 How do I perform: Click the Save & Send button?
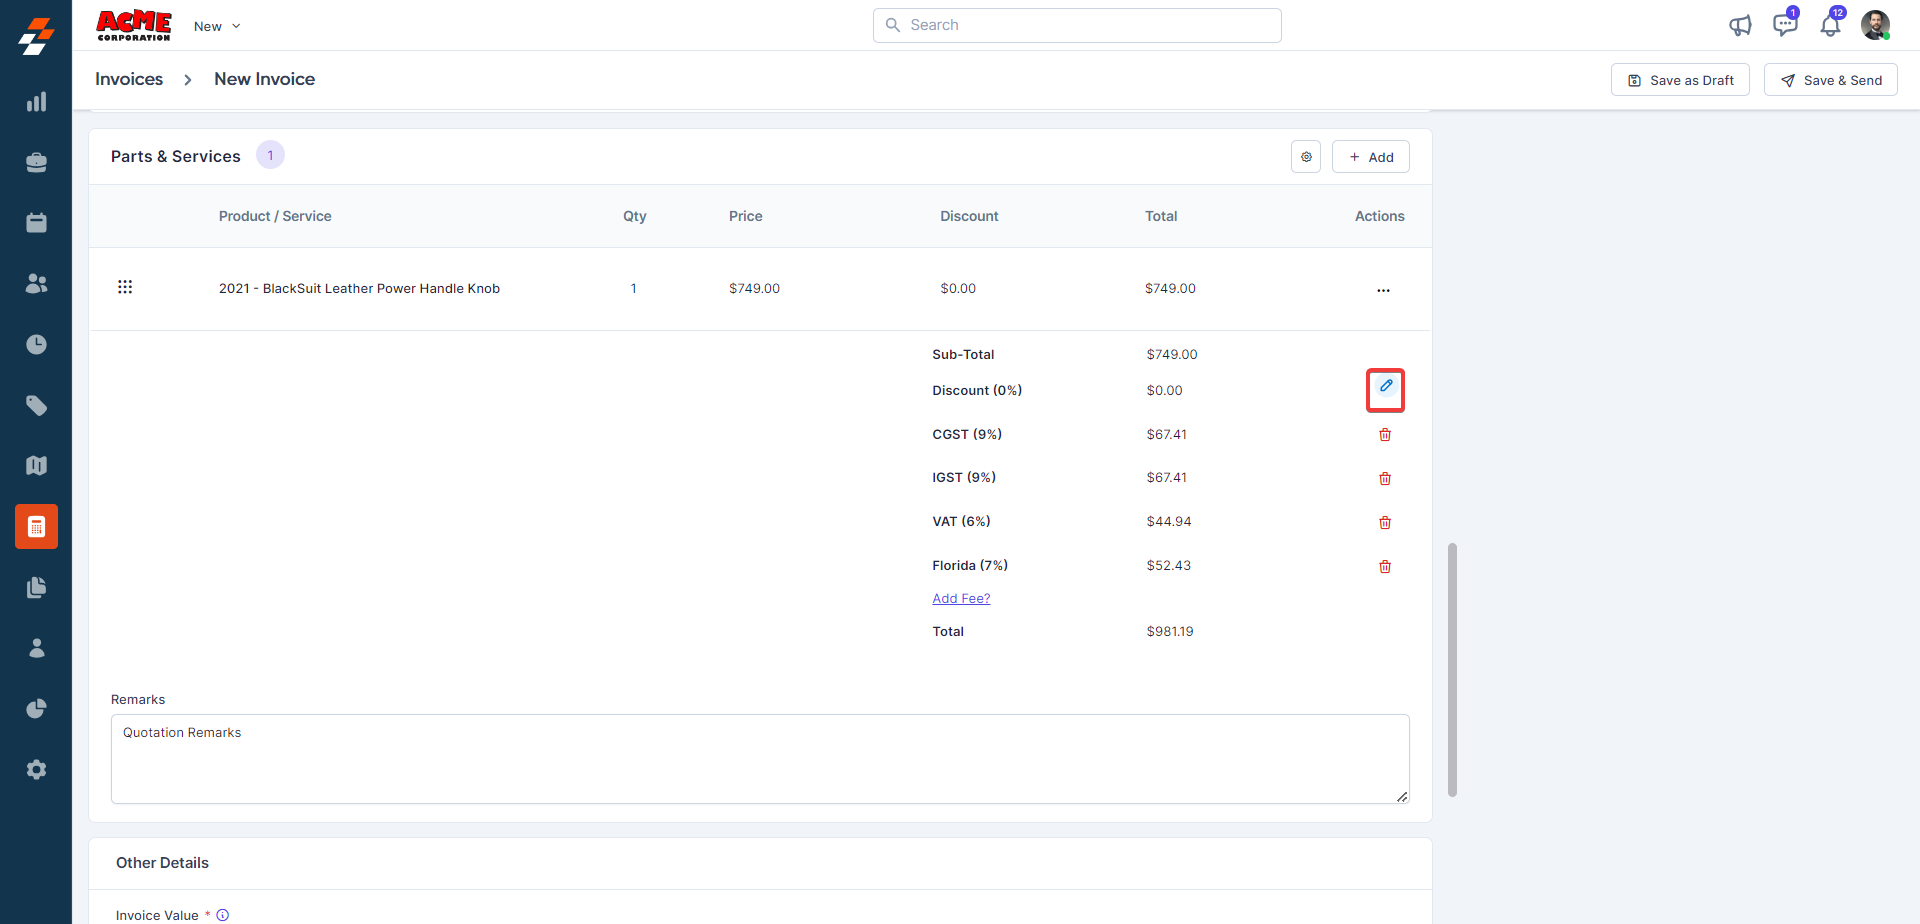click(x=1830, y=80)
